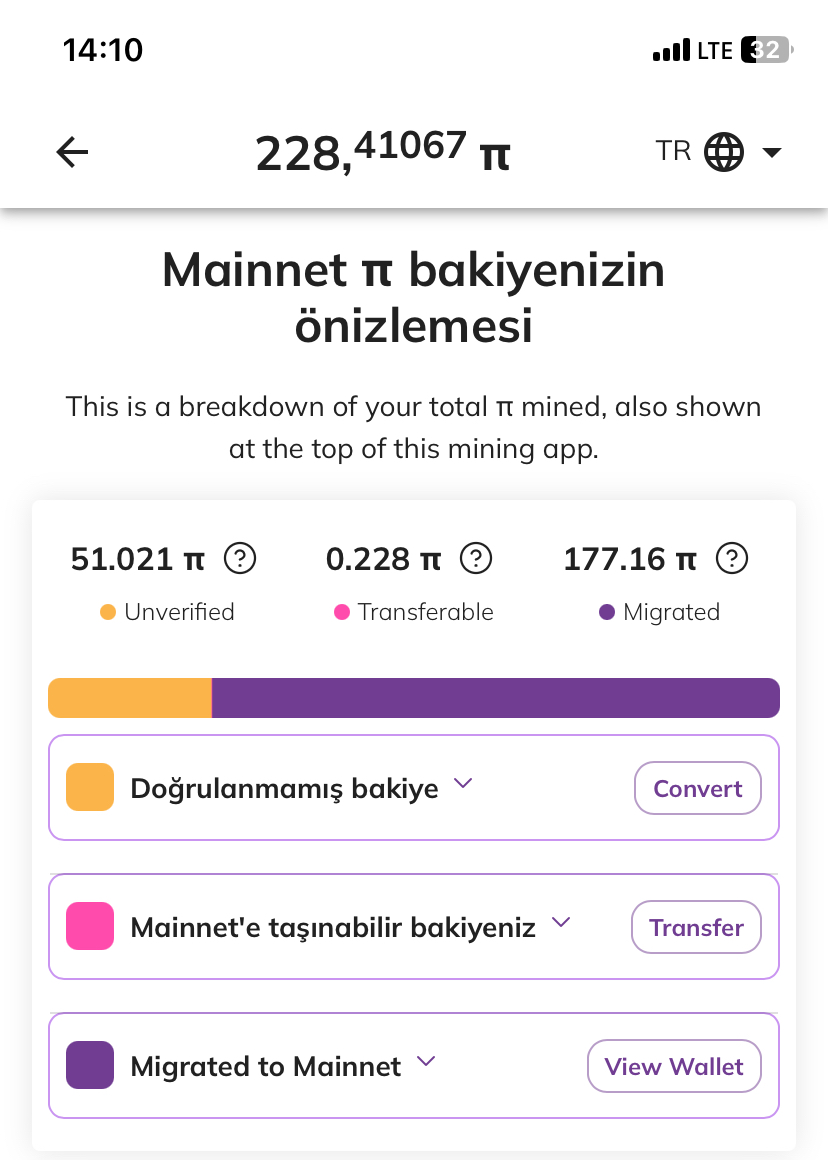The image size is (828, 1160).
Task: Click the Convert button
Action: point(698,789)
